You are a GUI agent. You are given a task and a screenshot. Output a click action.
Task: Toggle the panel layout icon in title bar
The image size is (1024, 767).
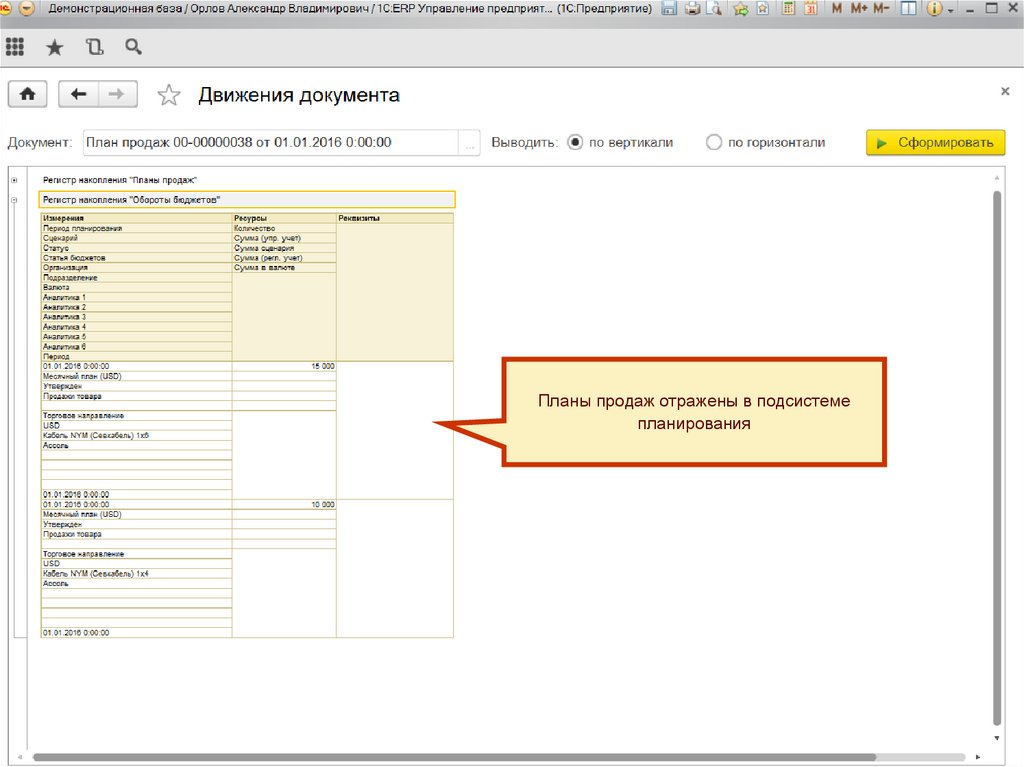pyautogui.click(x=908, y=8)
